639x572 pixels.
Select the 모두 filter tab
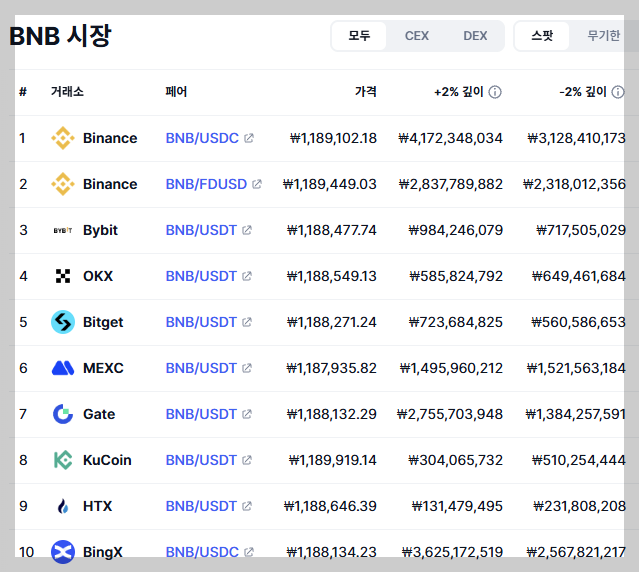[359, 36]
